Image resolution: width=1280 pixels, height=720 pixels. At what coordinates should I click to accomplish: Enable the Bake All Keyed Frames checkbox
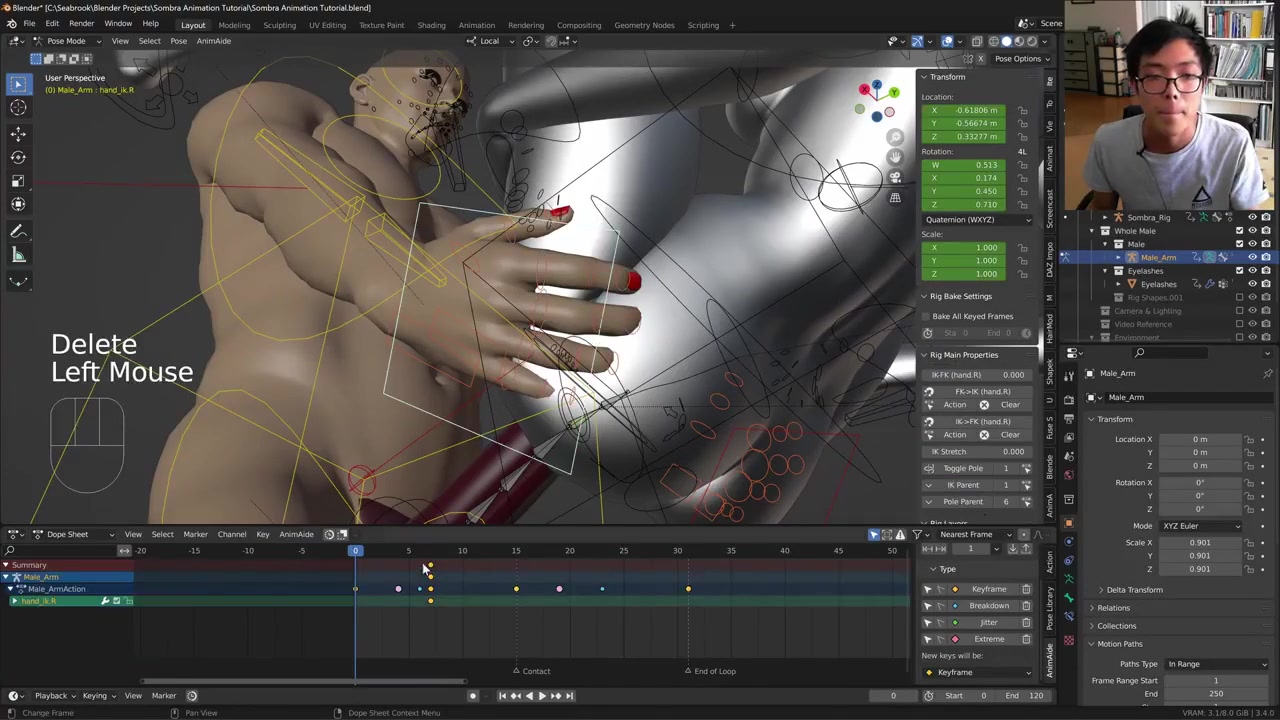(927, 316)
